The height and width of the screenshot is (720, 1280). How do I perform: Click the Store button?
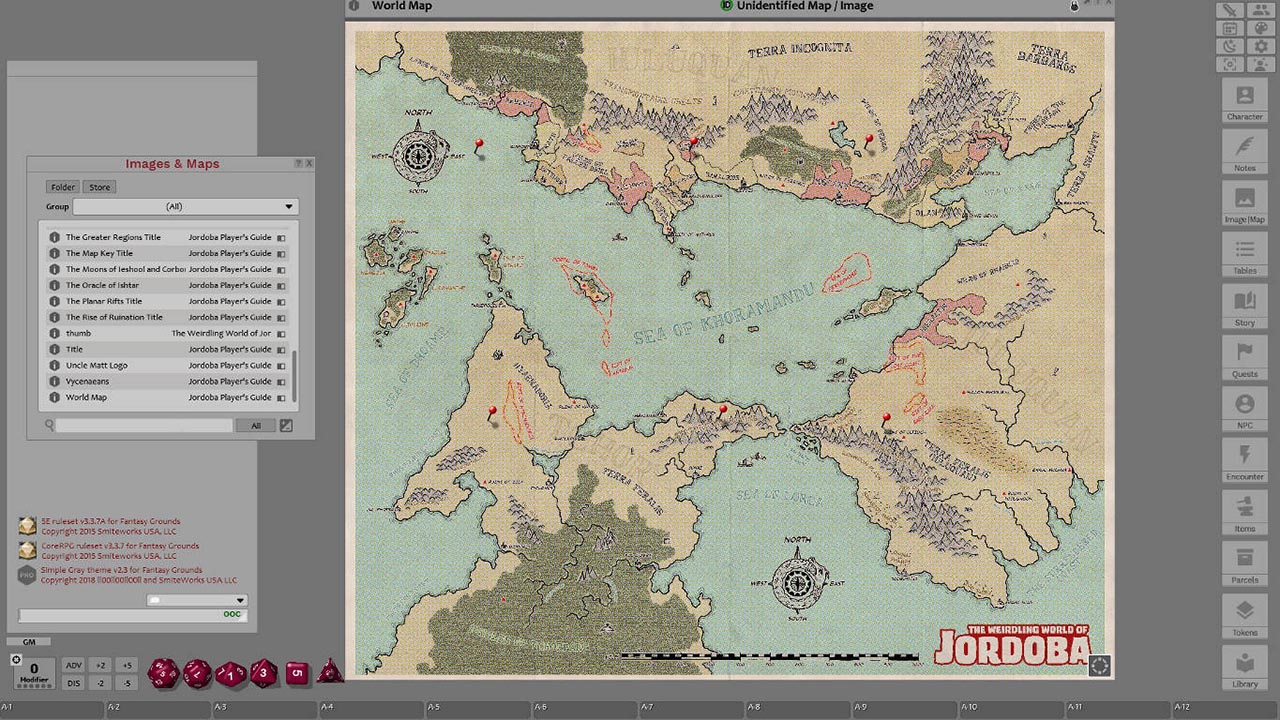tap(100, 187)
